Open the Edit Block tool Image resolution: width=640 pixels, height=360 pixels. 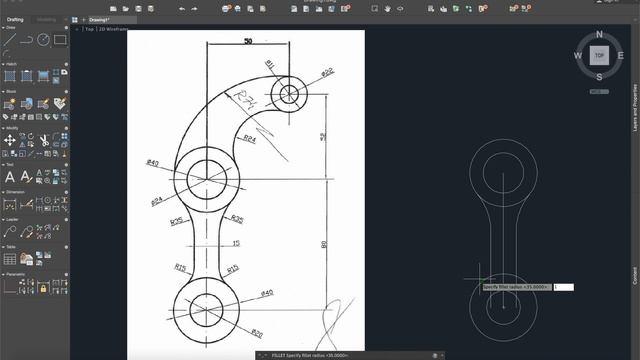(x=43, y=104)
